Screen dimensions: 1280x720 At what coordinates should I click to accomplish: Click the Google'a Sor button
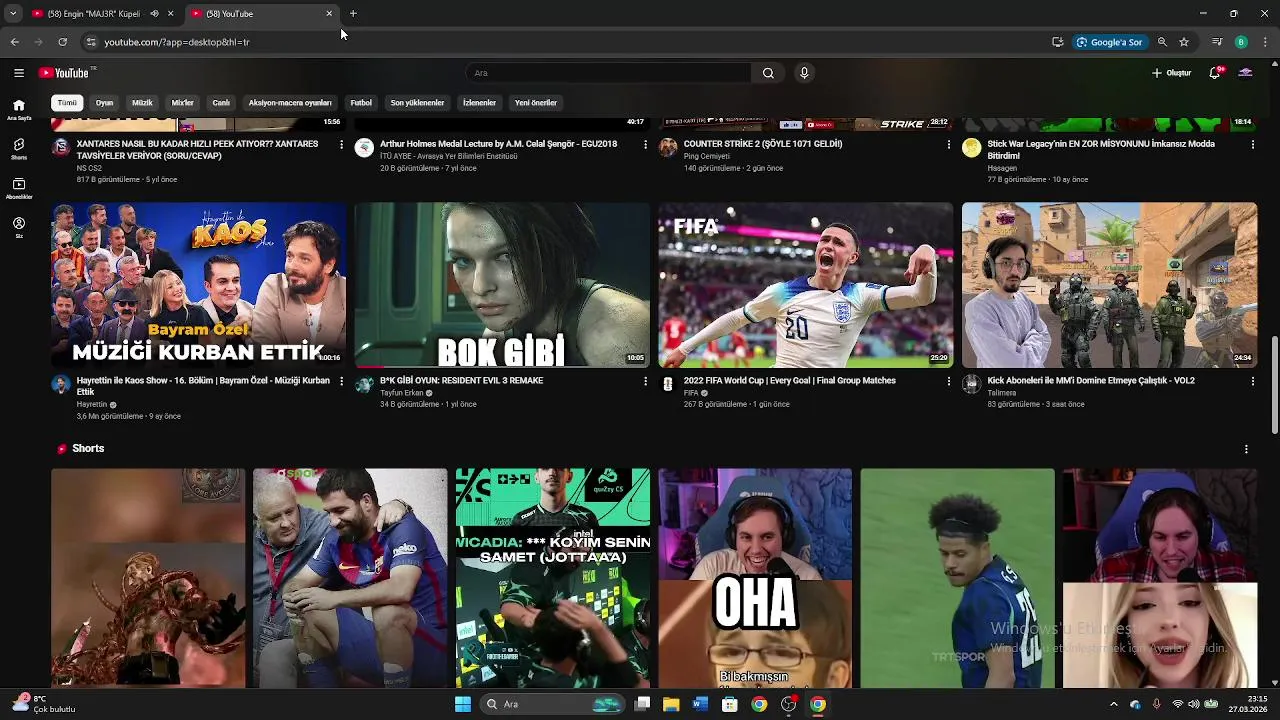(1109, 42)
